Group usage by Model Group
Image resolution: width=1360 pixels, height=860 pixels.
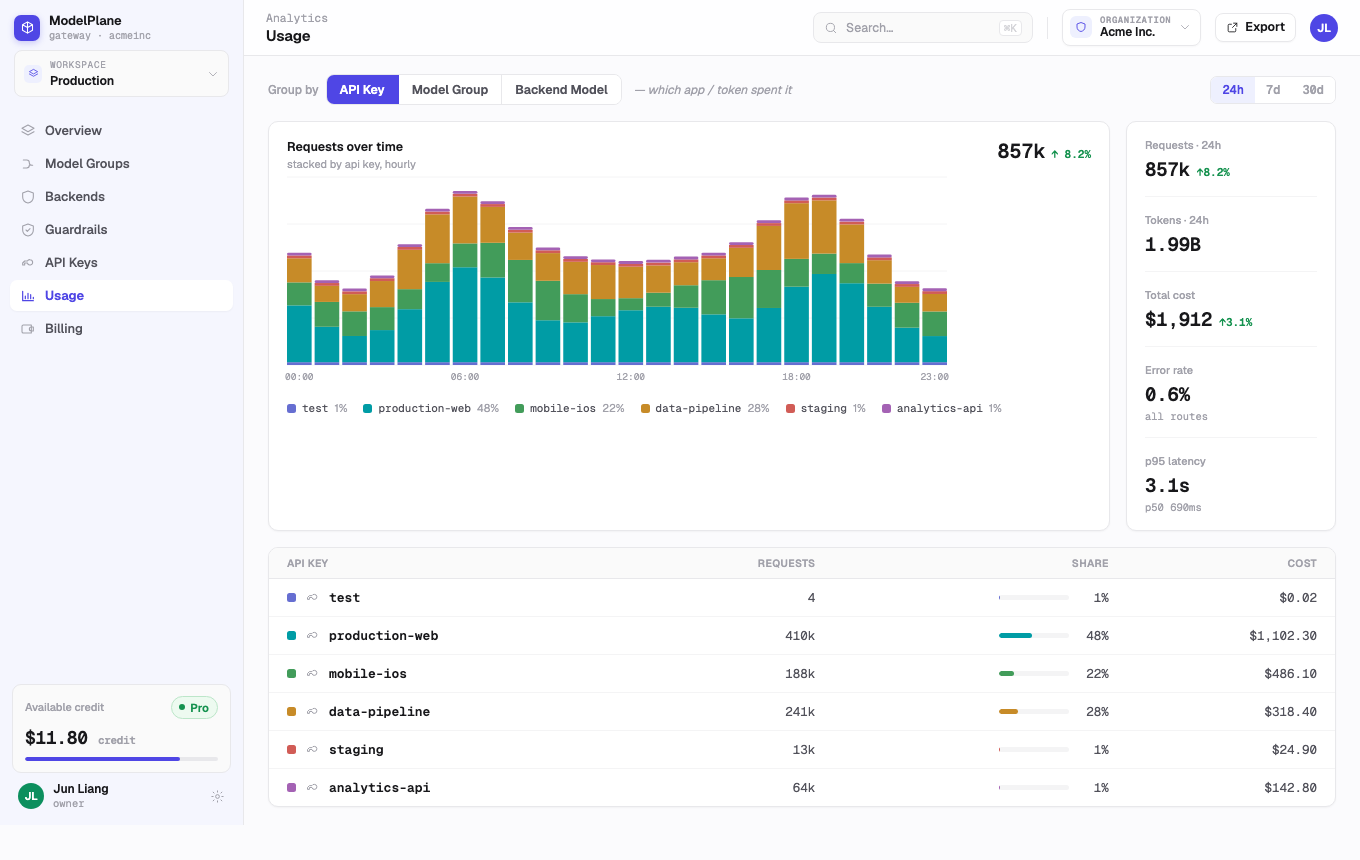pos(450,89)
